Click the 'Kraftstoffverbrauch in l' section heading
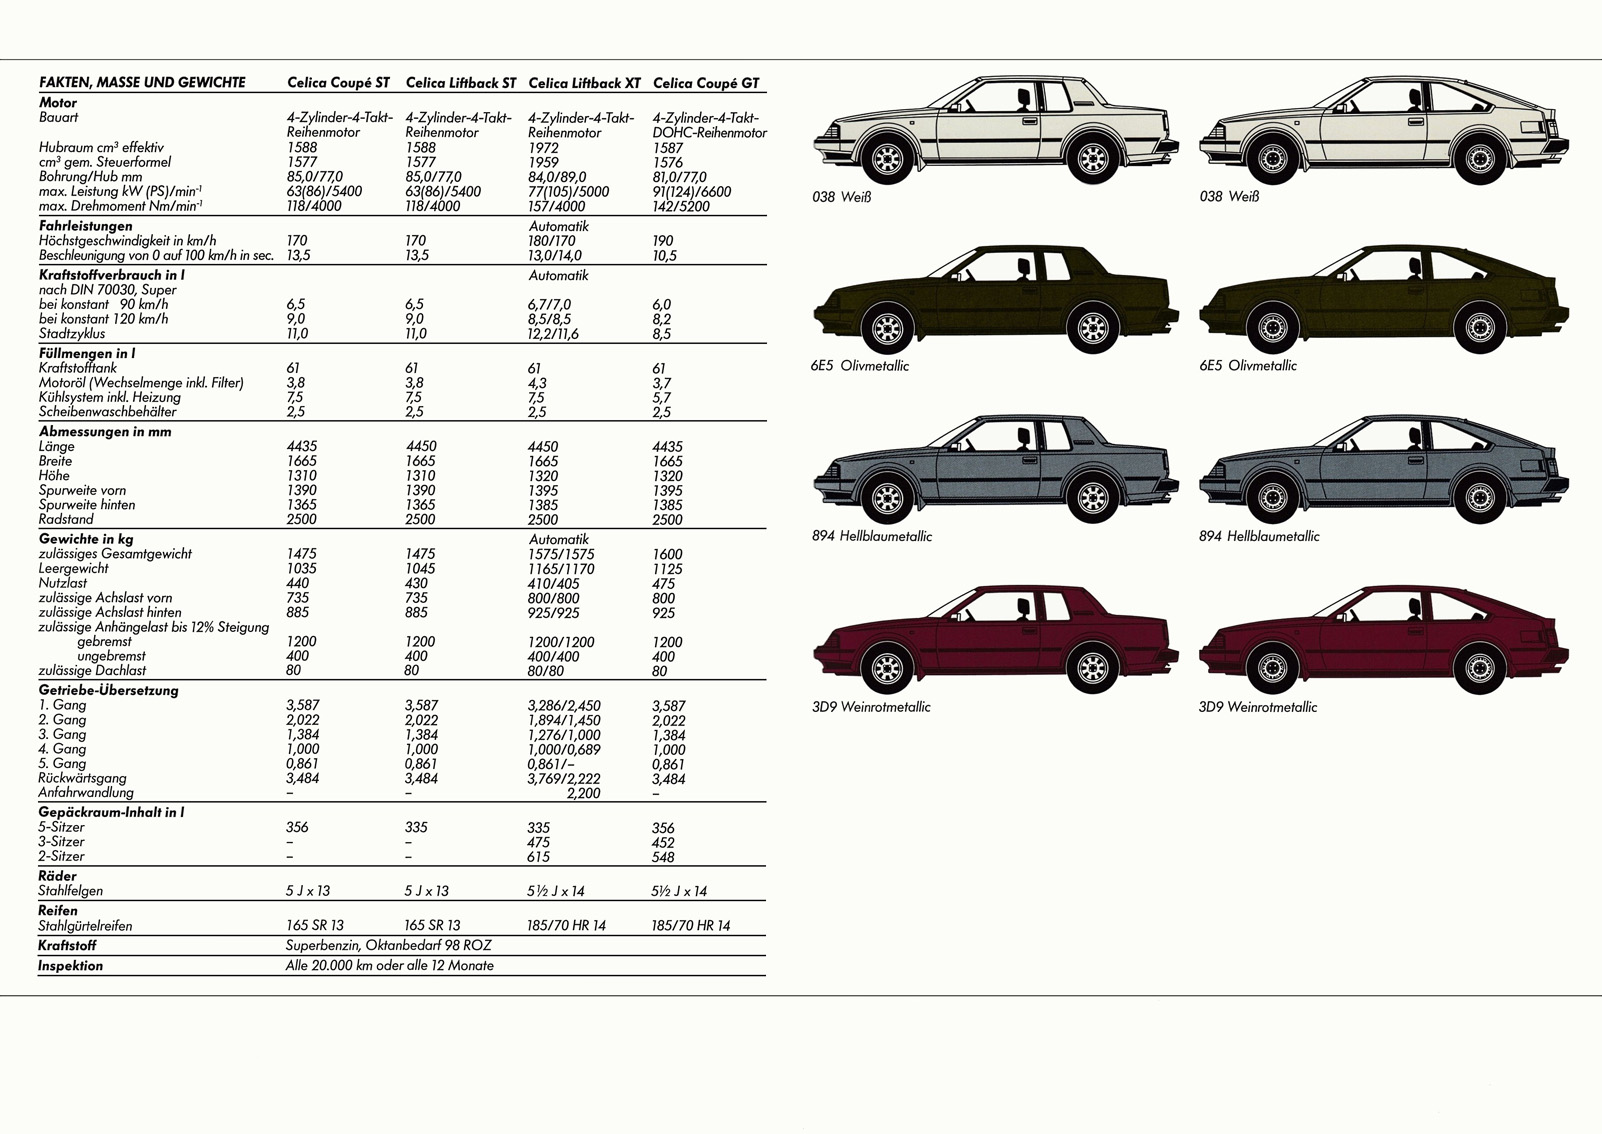 (112, 275)
